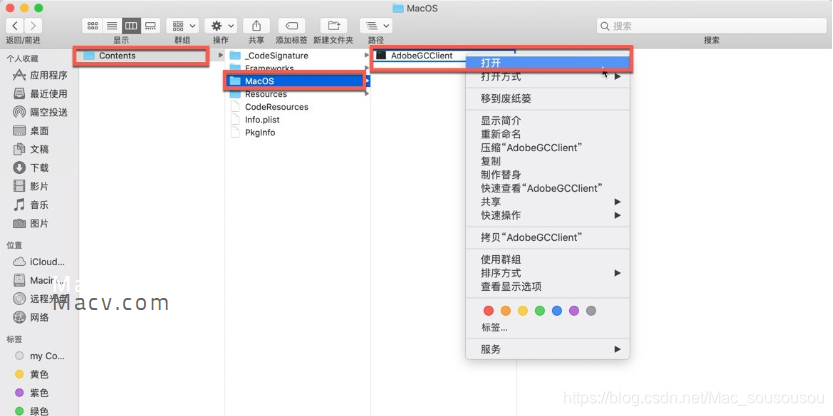Select the 'my Co...' tag in sidebar

click(x=40, y=356)
